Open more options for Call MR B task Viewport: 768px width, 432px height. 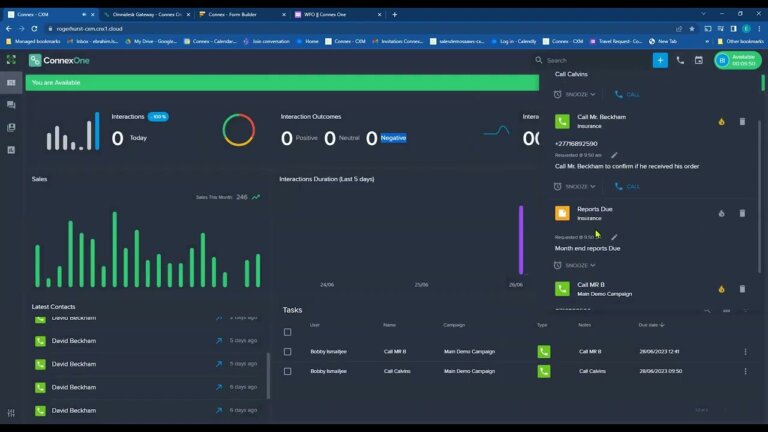coord(745,352)
